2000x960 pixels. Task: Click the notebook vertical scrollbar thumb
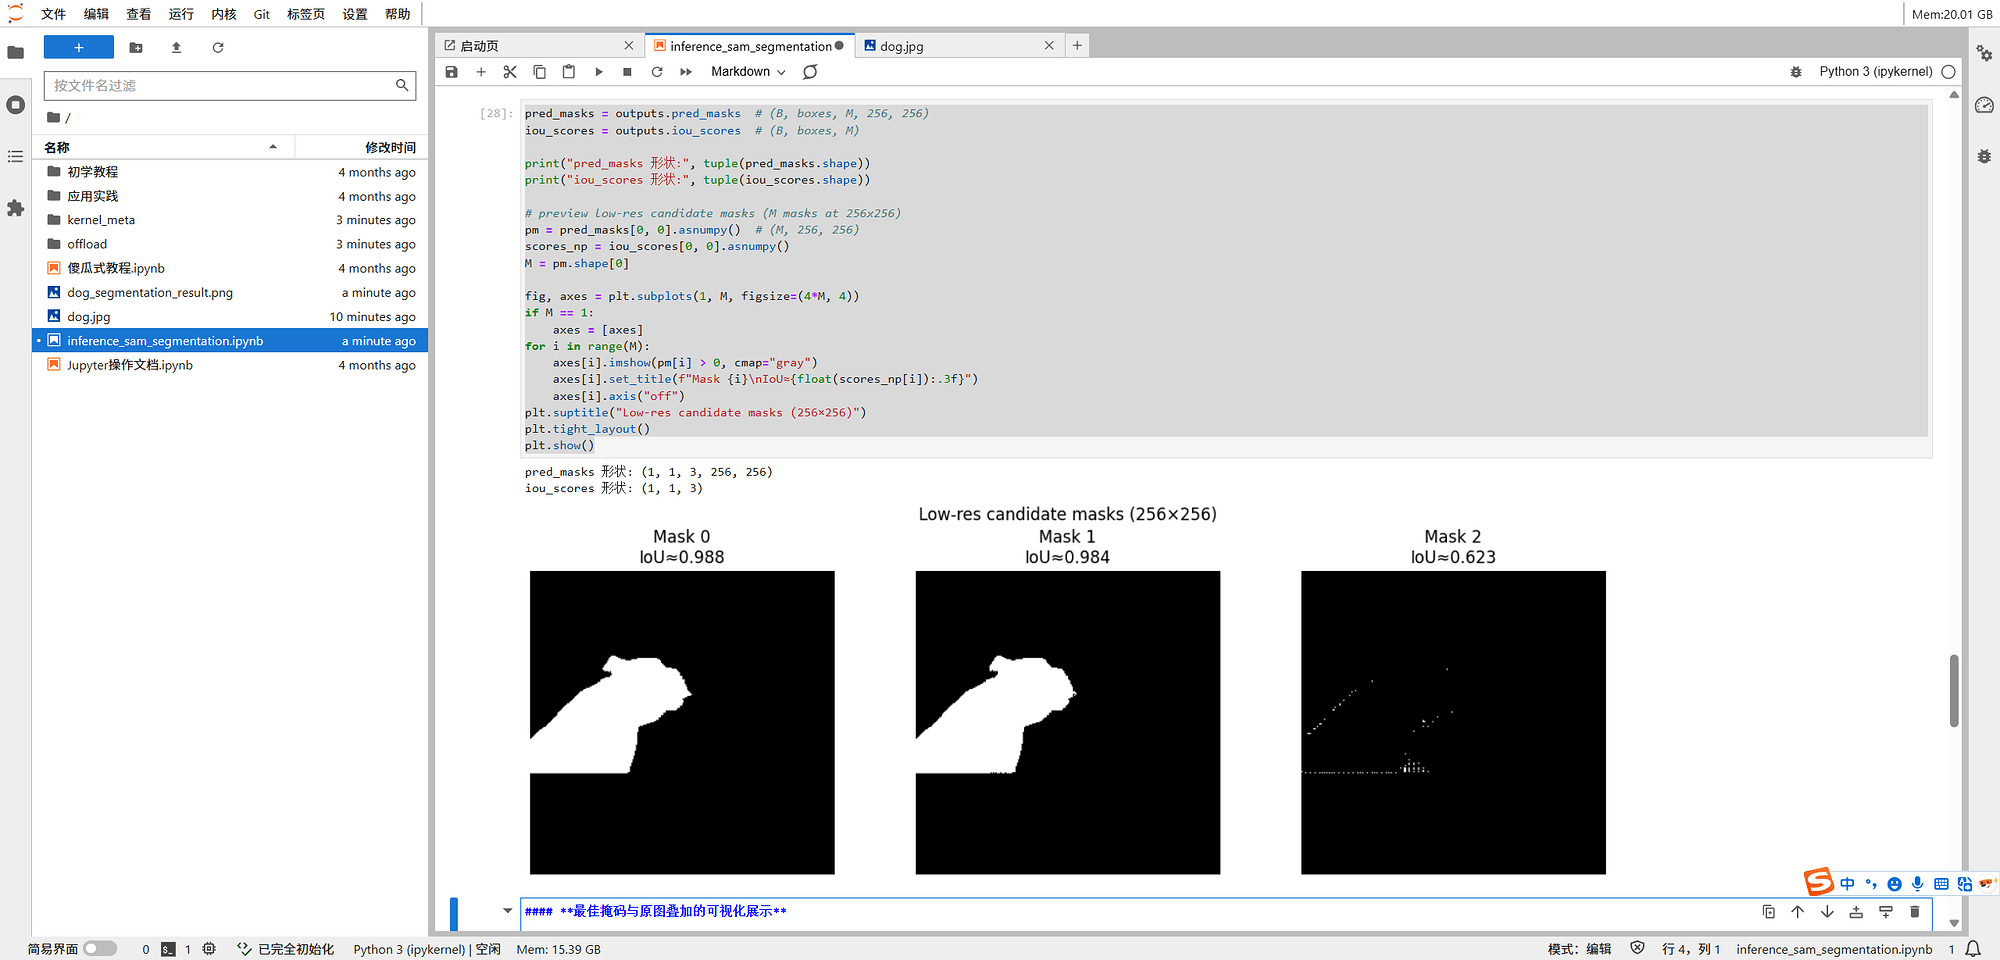(x=1954, y=690)
